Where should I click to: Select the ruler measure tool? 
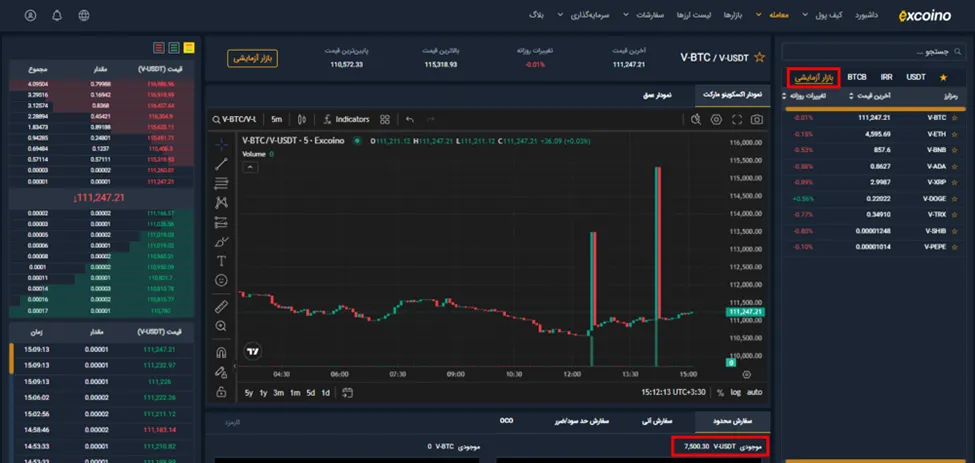pos(221,306)
